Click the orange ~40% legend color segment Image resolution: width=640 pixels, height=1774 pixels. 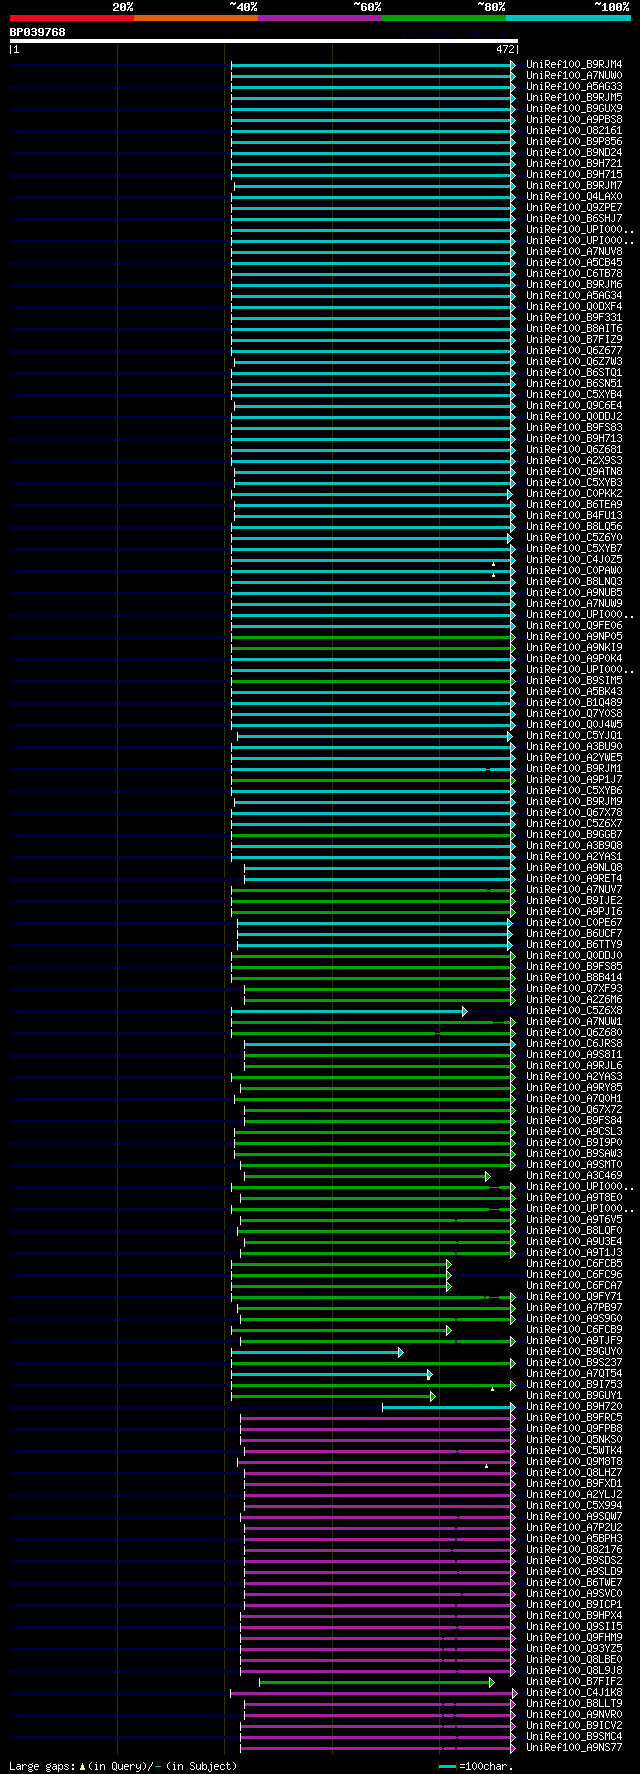(195, 18)
